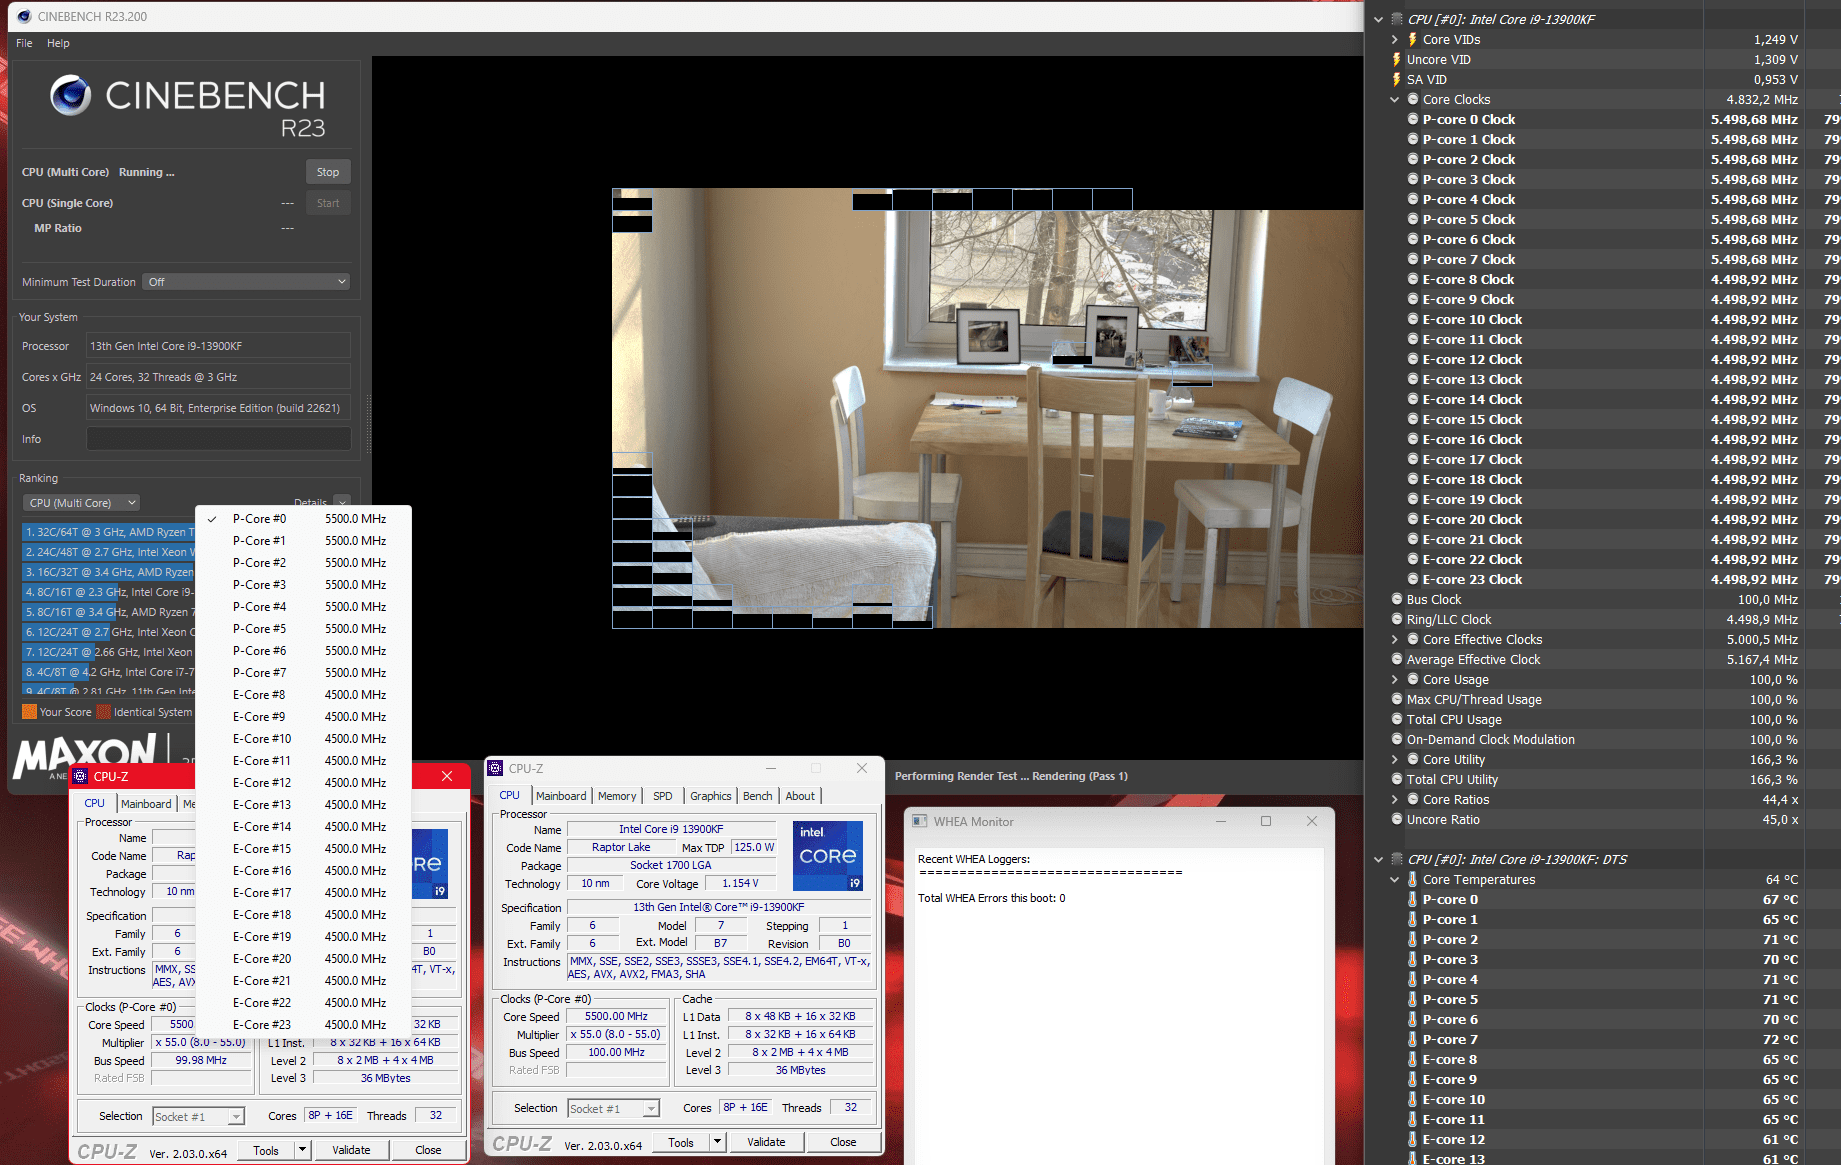1841x1165 pixels.
Task: Click the icon beside Average Effective Clock
Action: pyautogui.click(x=1397, y=659)
